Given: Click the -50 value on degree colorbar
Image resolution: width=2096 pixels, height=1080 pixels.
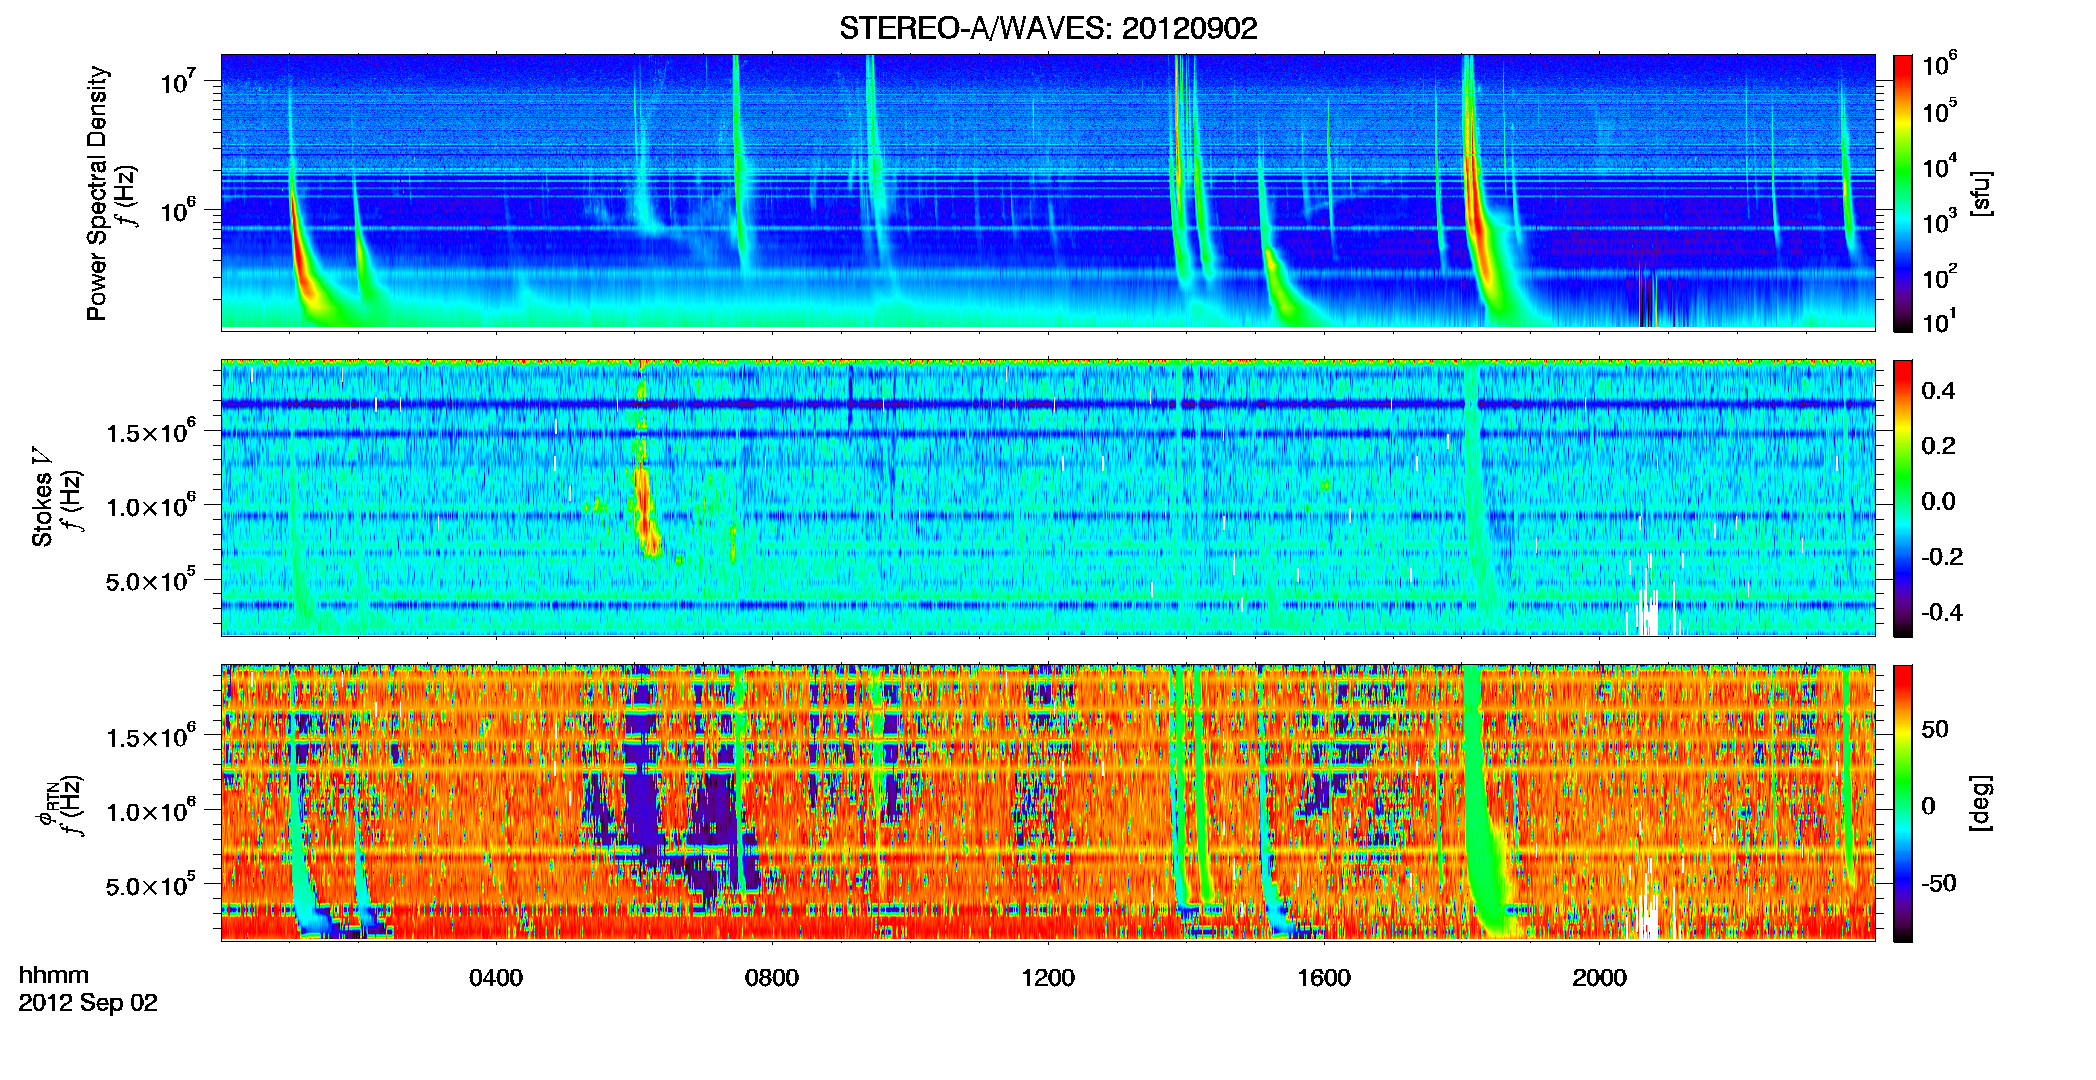Looking at the screenshot, I should 1938,883.
